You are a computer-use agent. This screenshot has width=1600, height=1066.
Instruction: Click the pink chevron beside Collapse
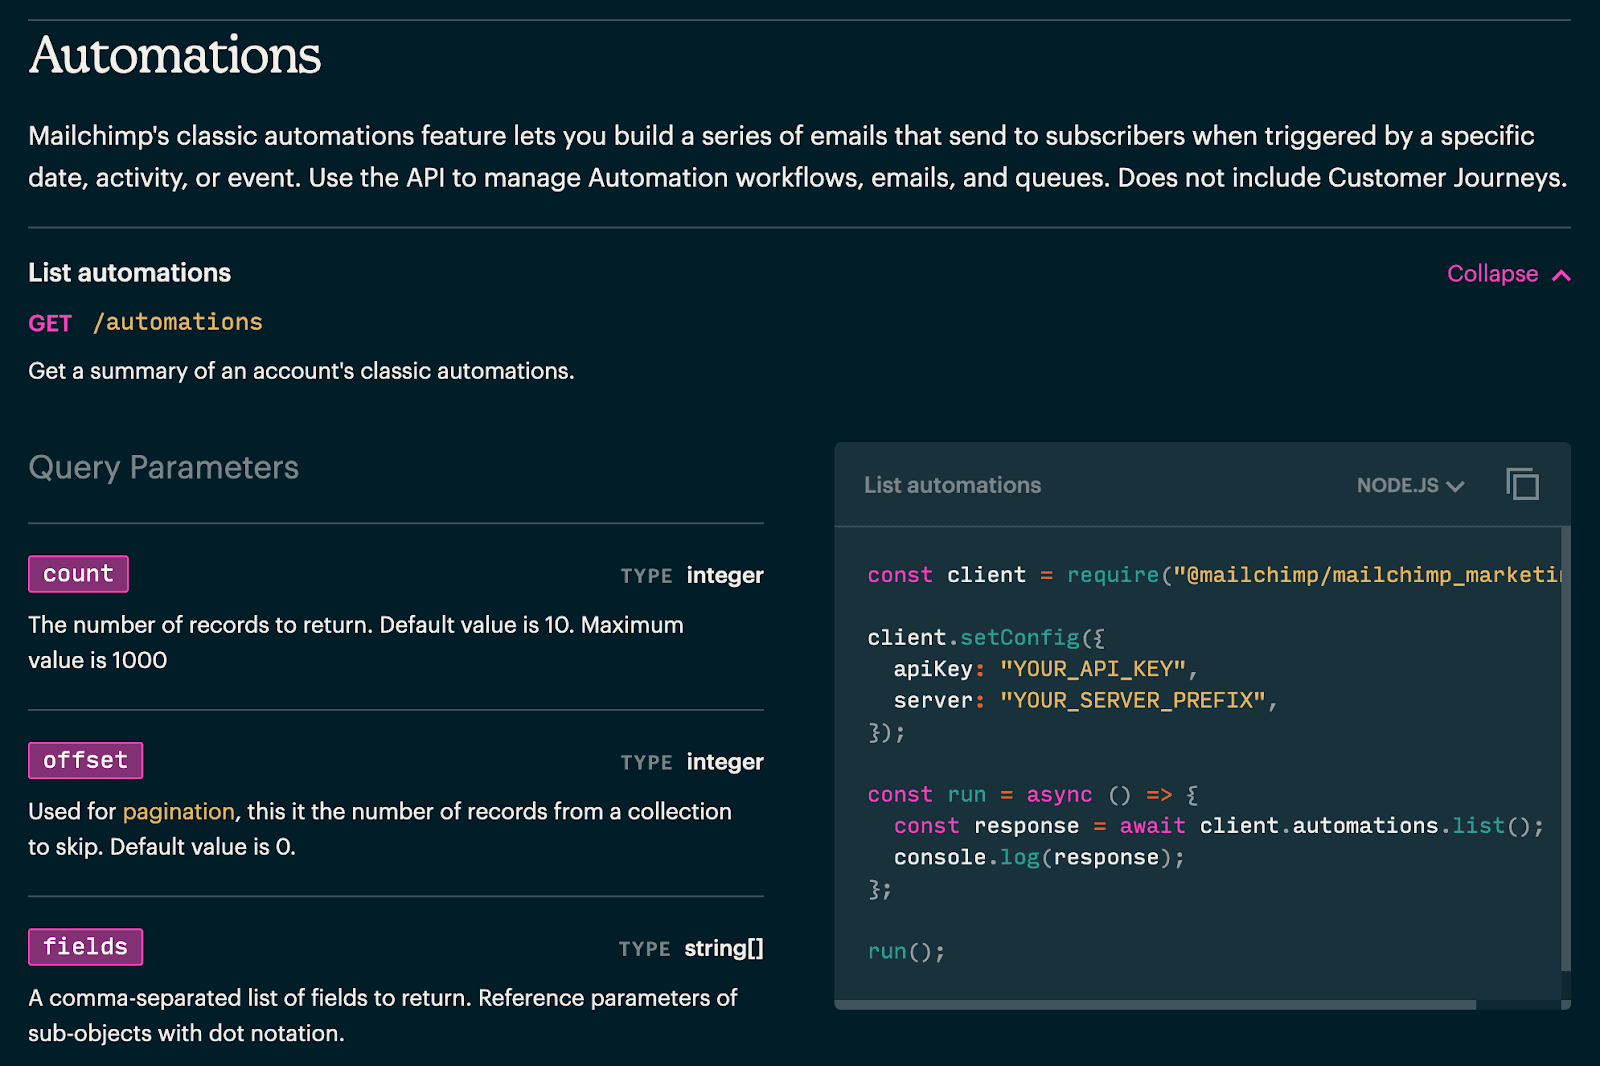pyautogui.click(x=1561, y=275)
